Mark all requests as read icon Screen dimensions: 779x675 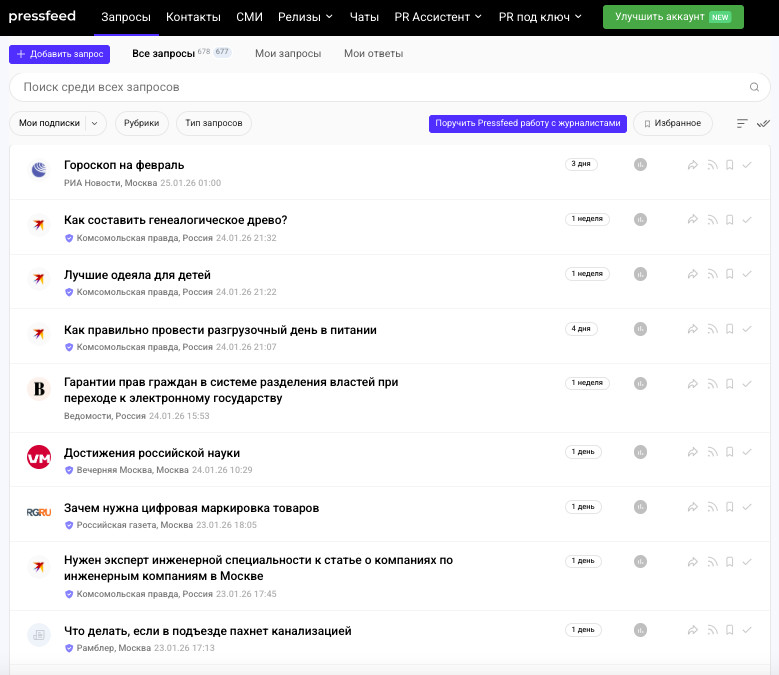click(x=763, y=124)
